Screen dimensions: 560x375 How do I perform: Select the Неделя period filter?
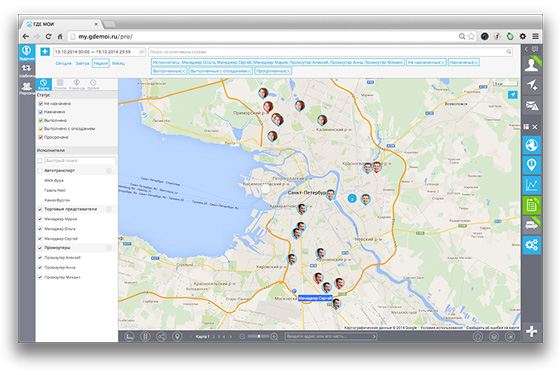pyautogui.click(x=100, y=63)
